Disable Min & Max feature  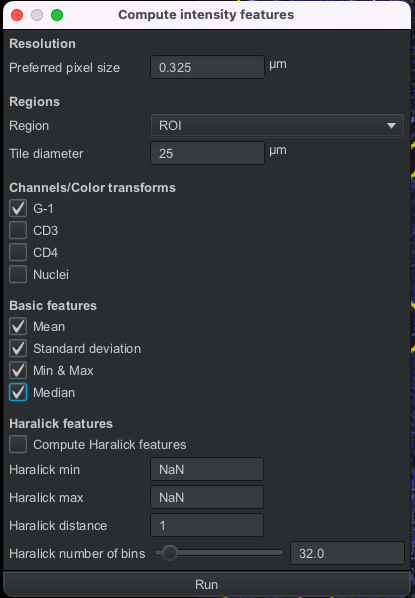(x=18, y=371)
